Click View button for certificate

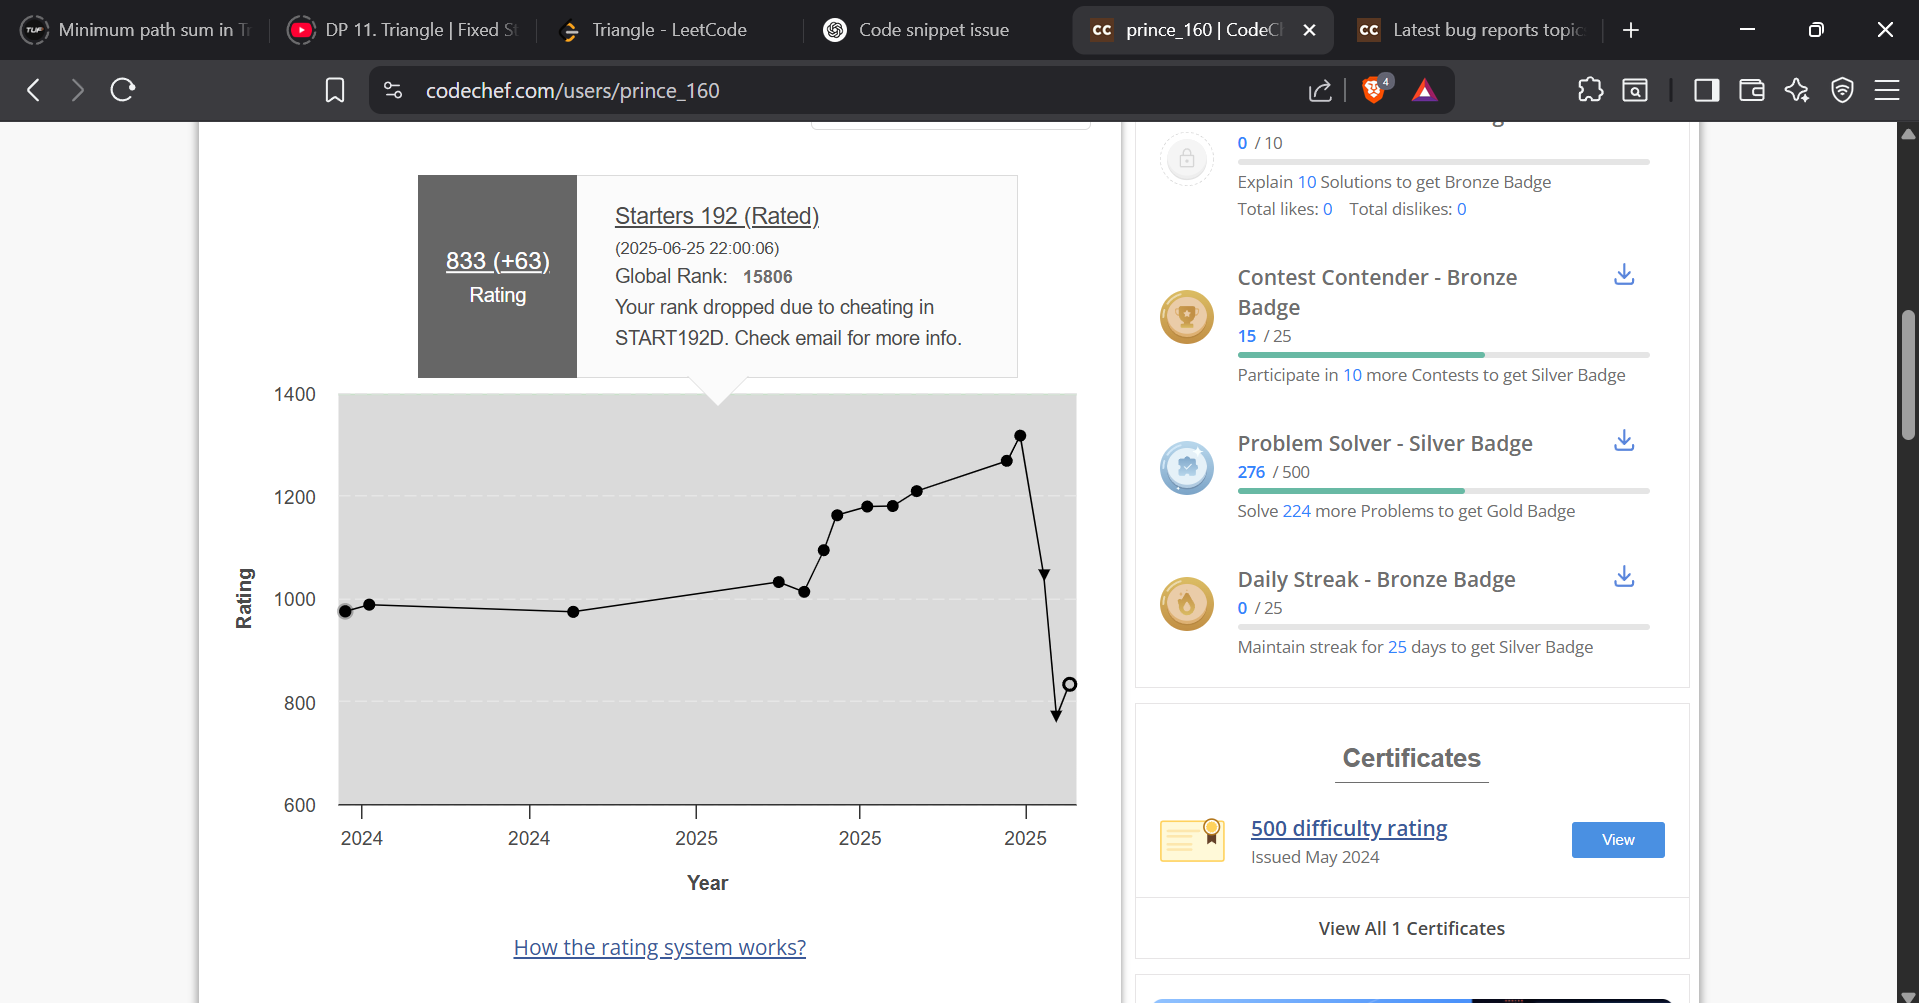point(1618,840)
